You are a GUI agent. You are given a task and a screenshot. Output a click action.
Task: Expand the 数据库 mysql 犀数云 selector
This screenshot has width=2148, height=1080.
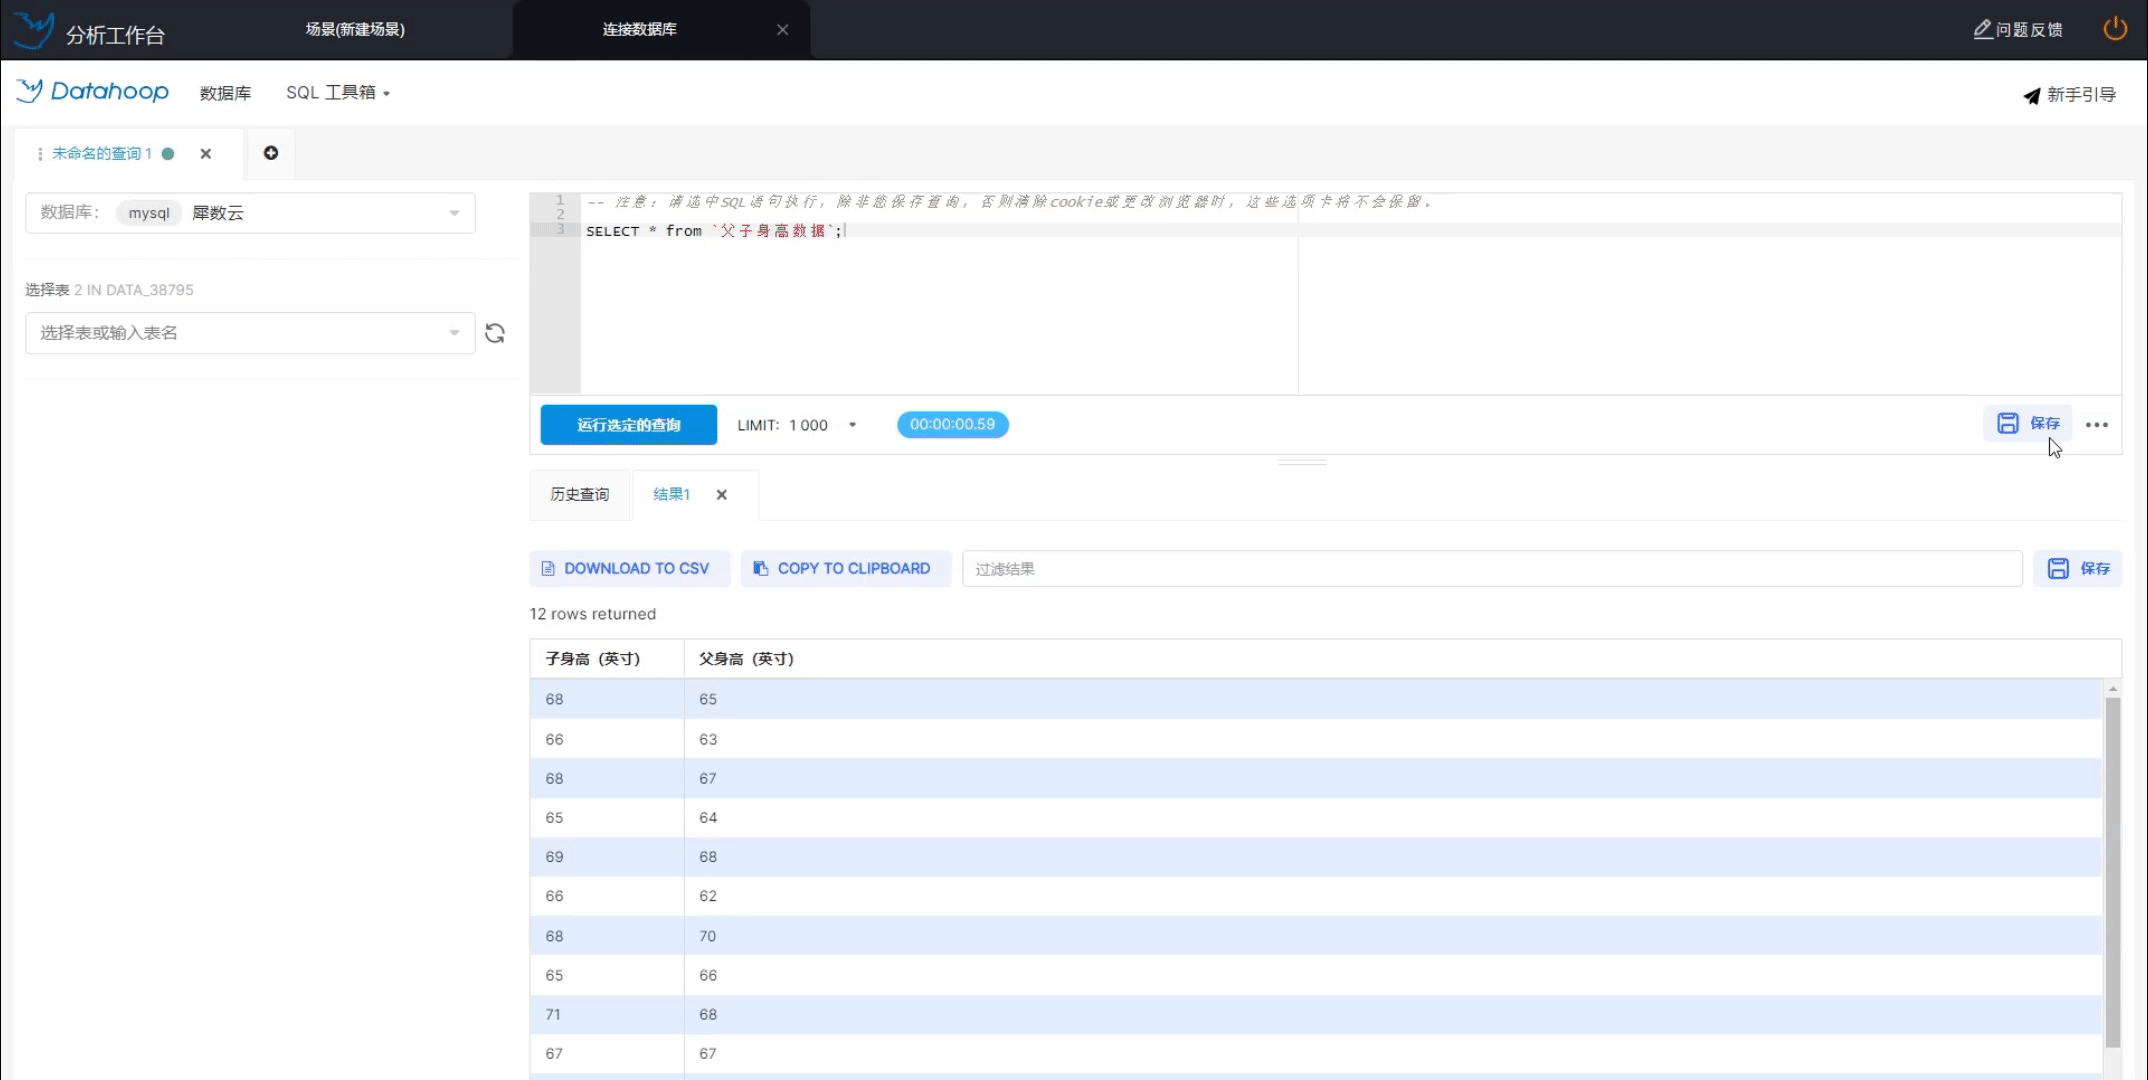point(250,213)
